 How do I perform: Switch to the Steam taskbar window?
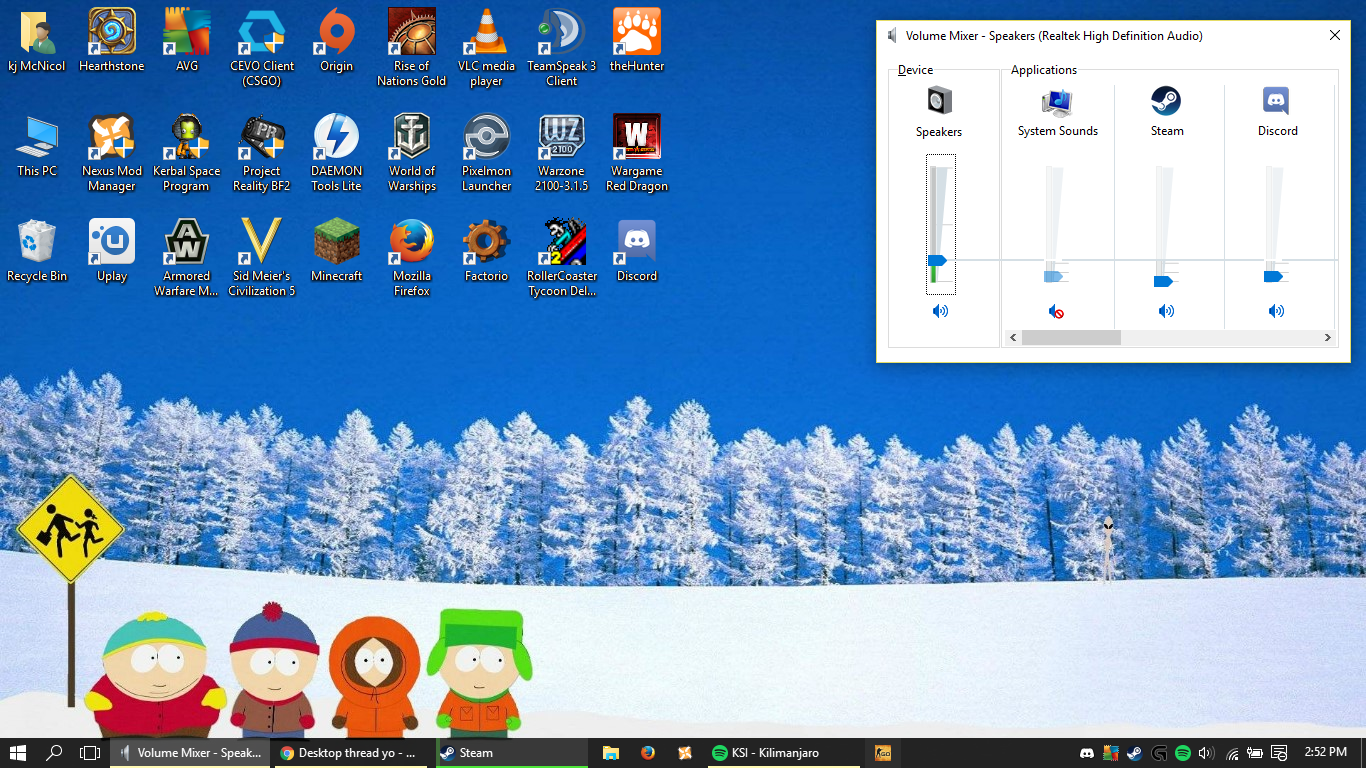[x=513, y=753]
